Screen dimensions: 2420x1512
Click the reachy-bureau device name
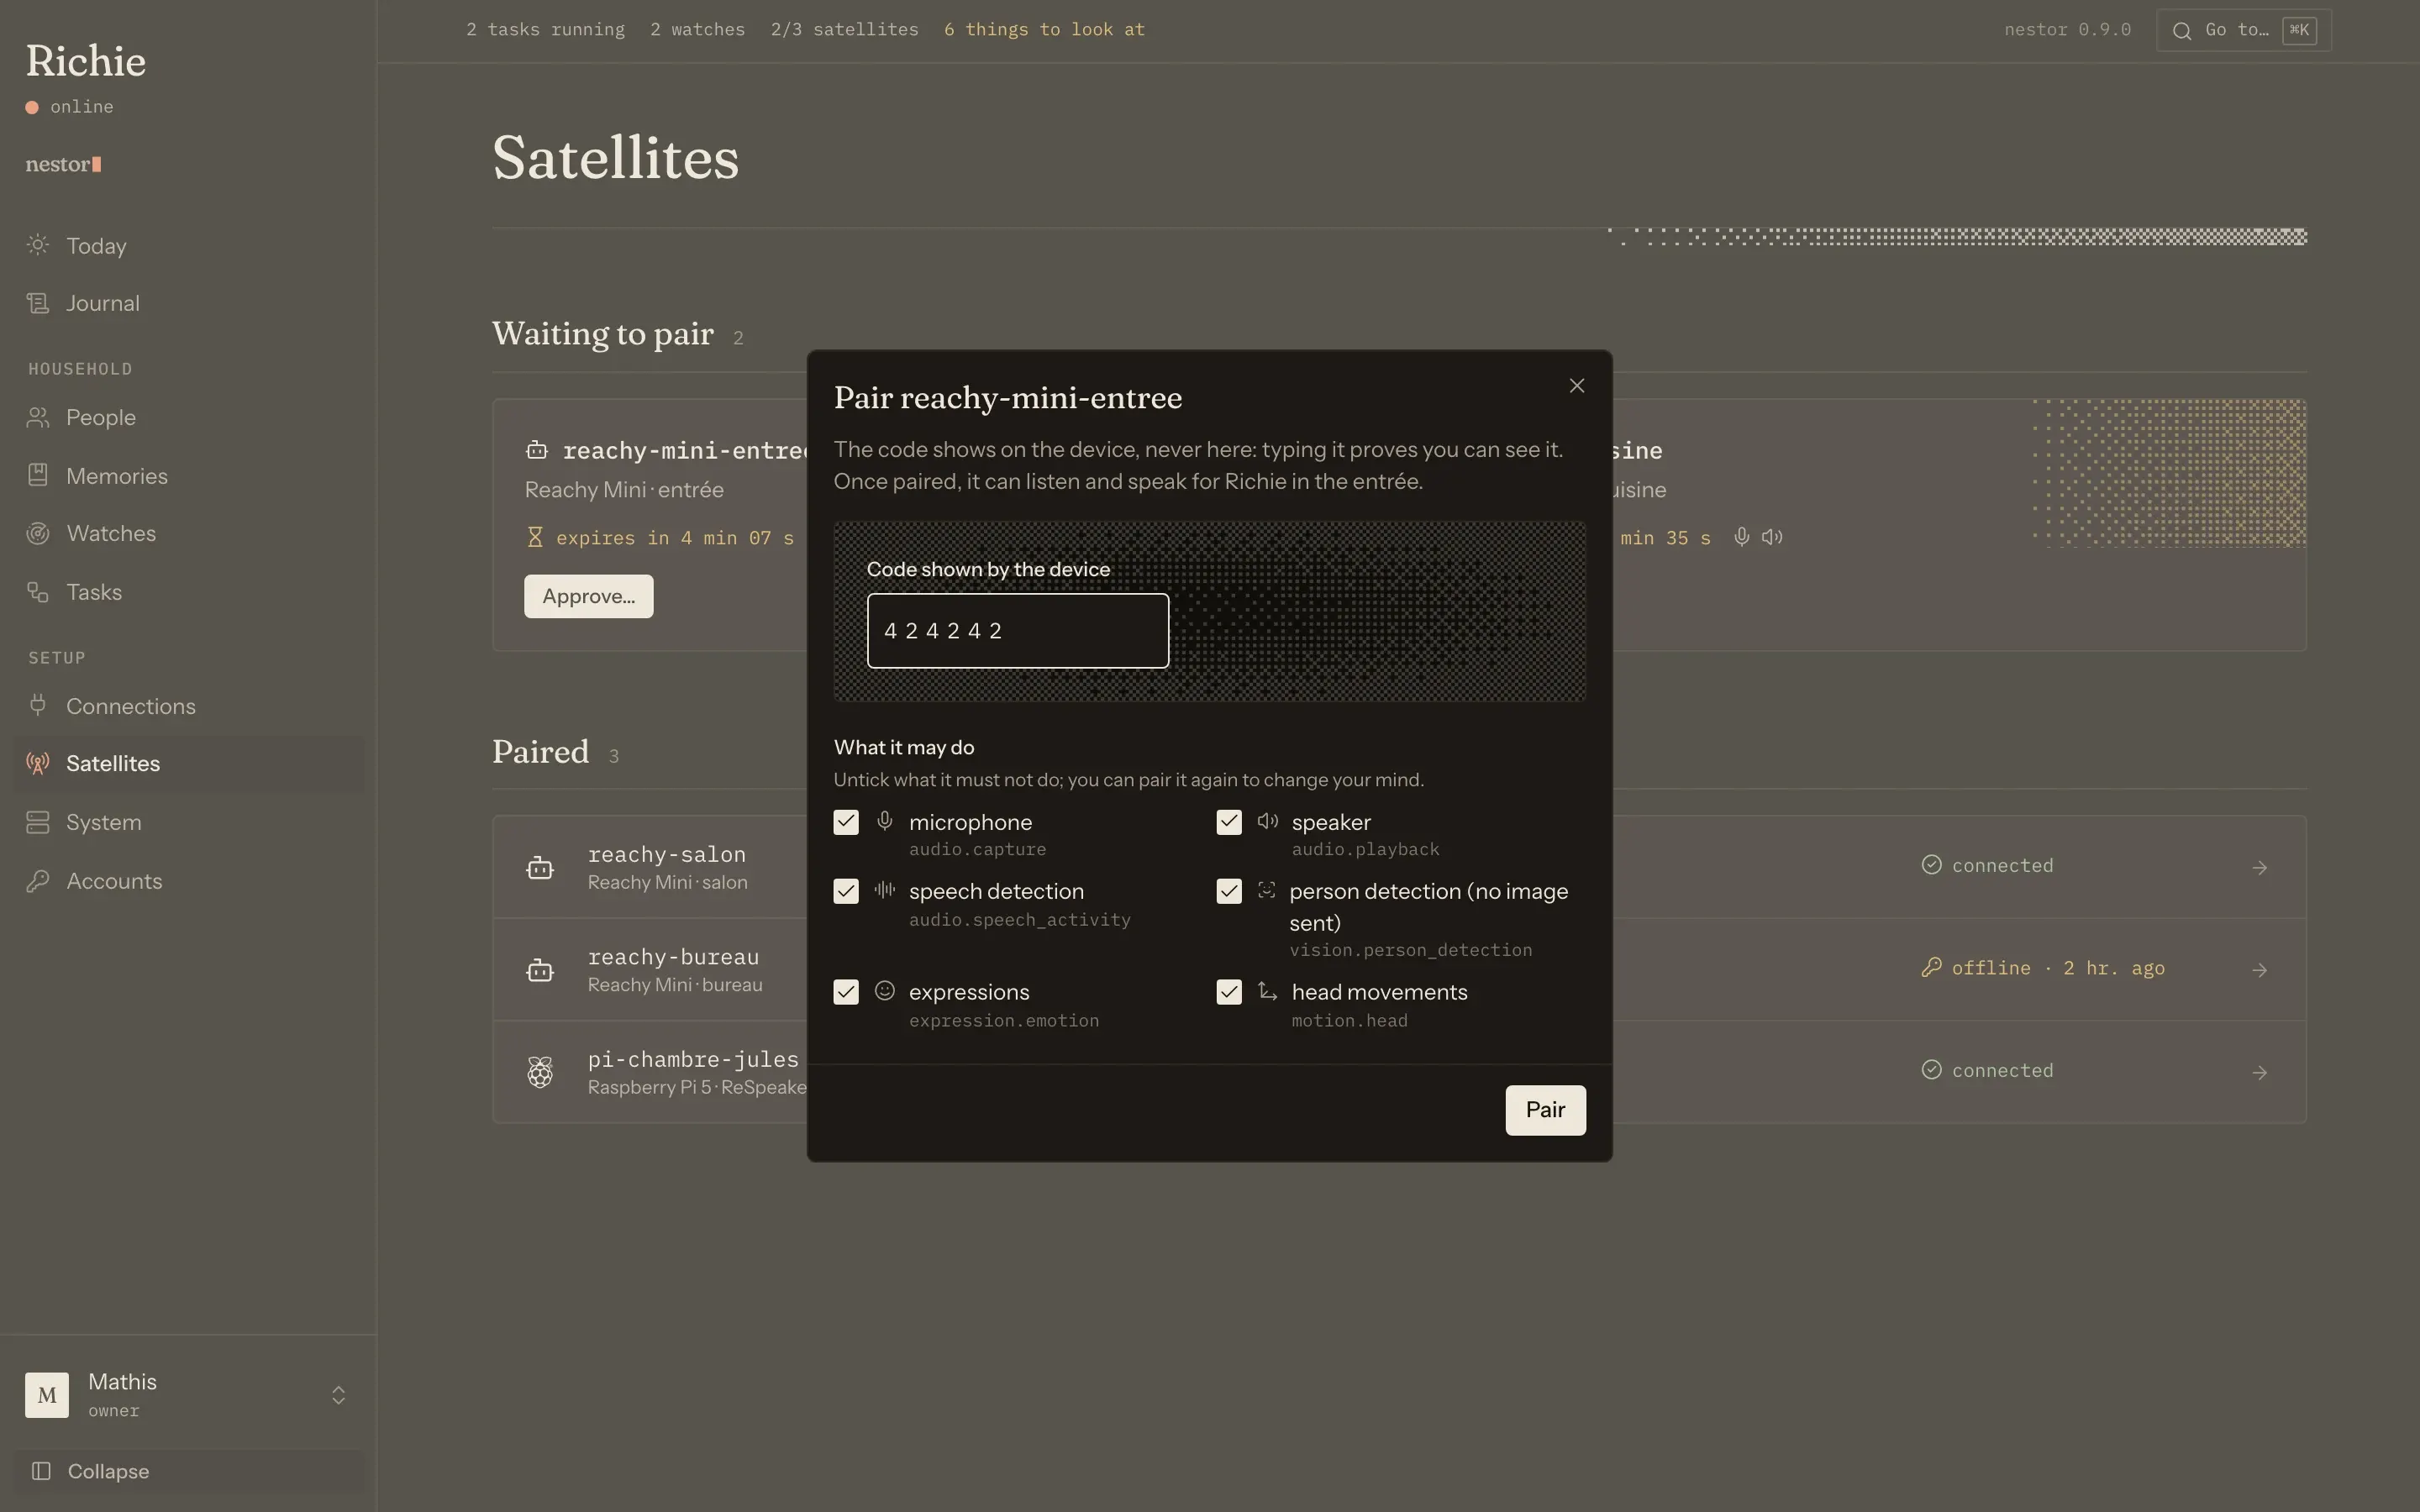673,957
